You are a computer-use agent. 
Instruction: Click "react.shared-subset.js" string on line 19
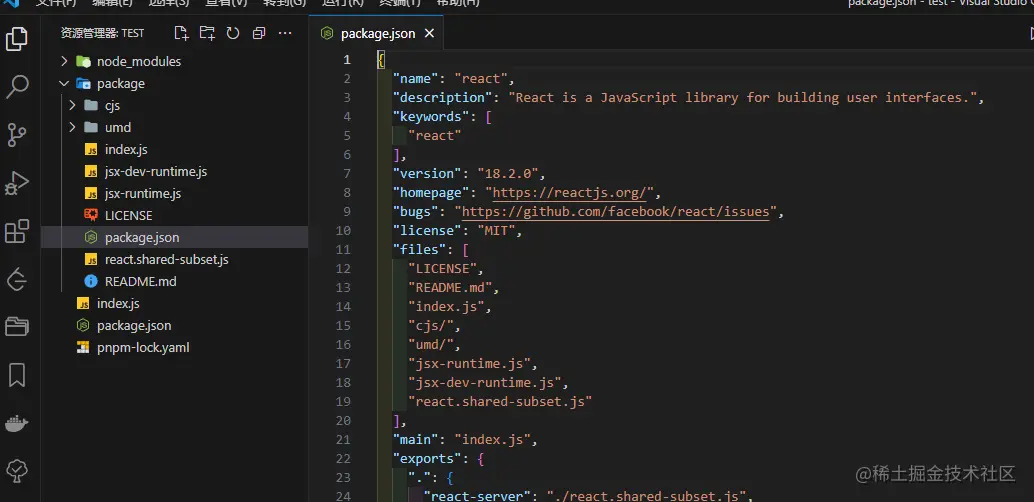pos(500,402)
